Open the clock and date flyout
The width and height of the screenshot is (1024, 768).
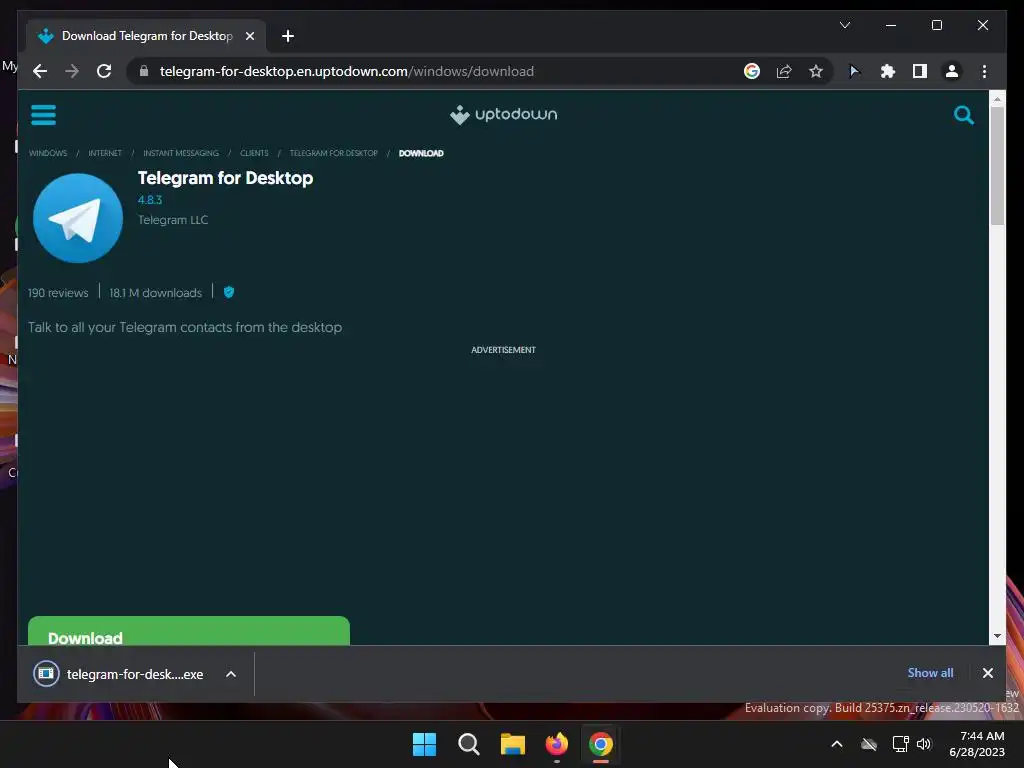tap(977, 744)
